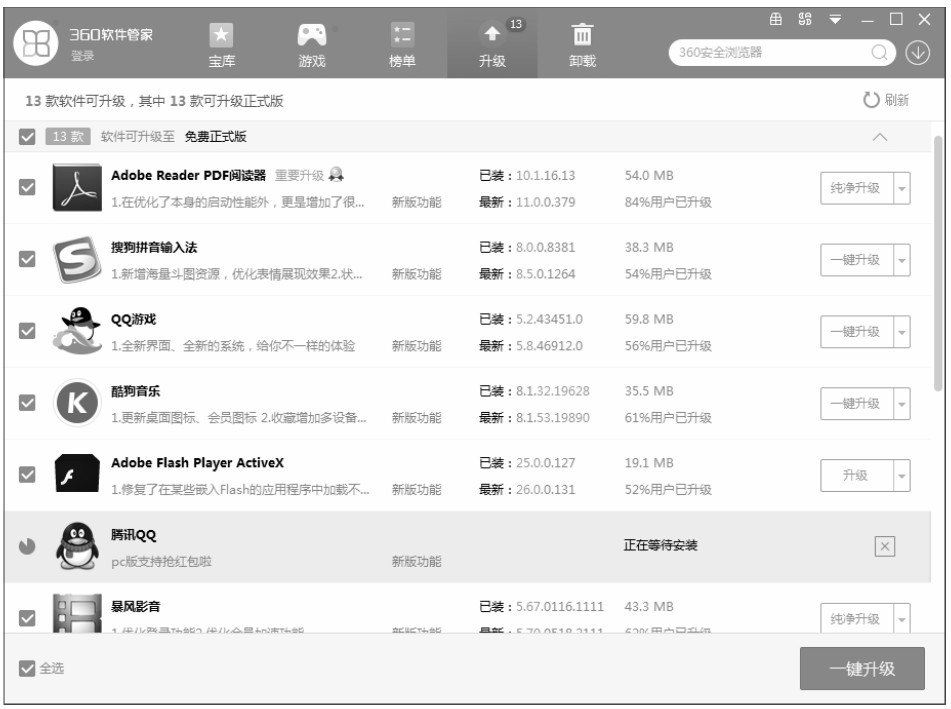This screenshot has width=951, height=709.
Task: Uncheck Adobe Reader PDF阅读器 checkbox
Action: coord(27,187)
